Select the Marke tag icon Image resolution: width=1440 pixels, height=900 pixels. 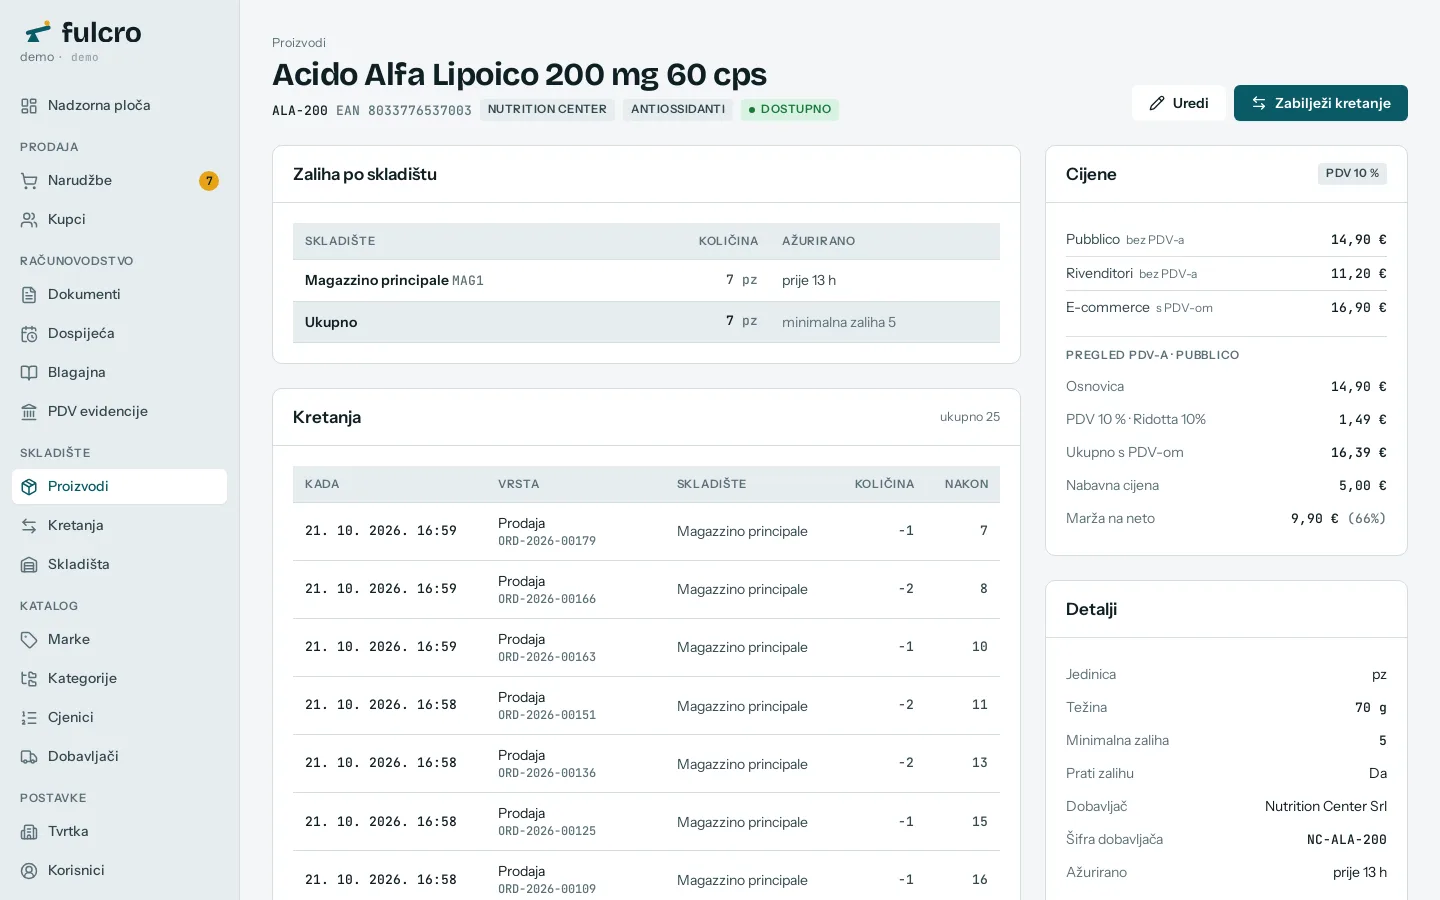(x=29, y=640)
